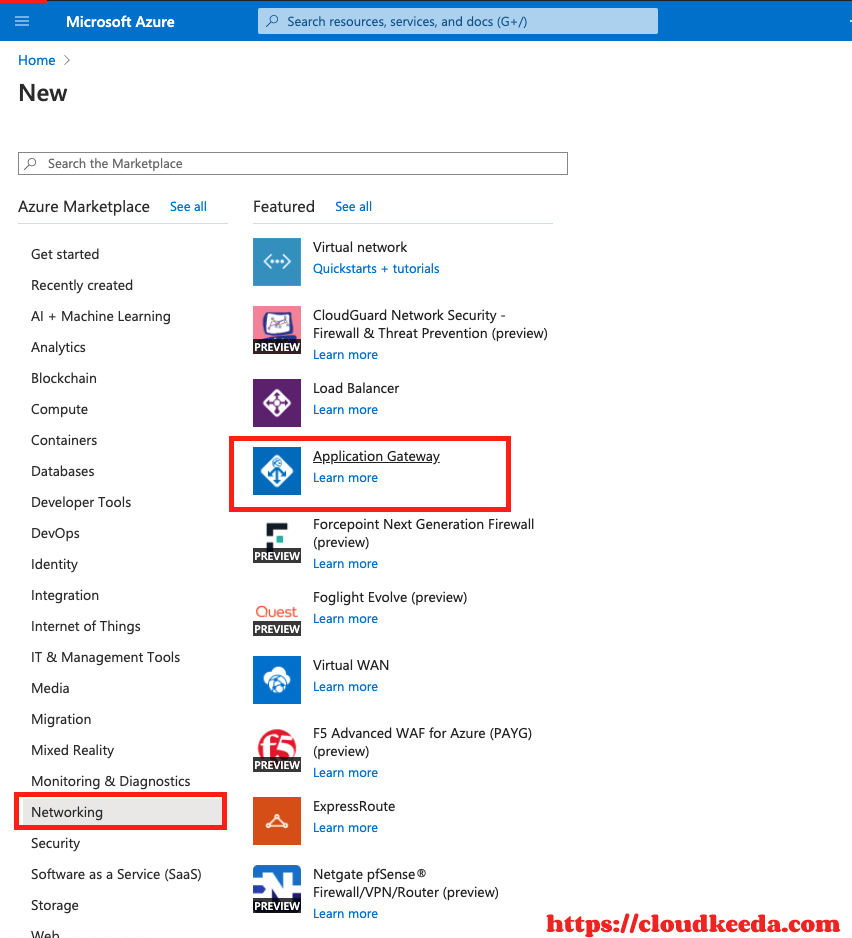Focus the Search the Marketplace field
The height and width of the screenshot is (938, 852).
pyautogui.click(x=293, y=163)
